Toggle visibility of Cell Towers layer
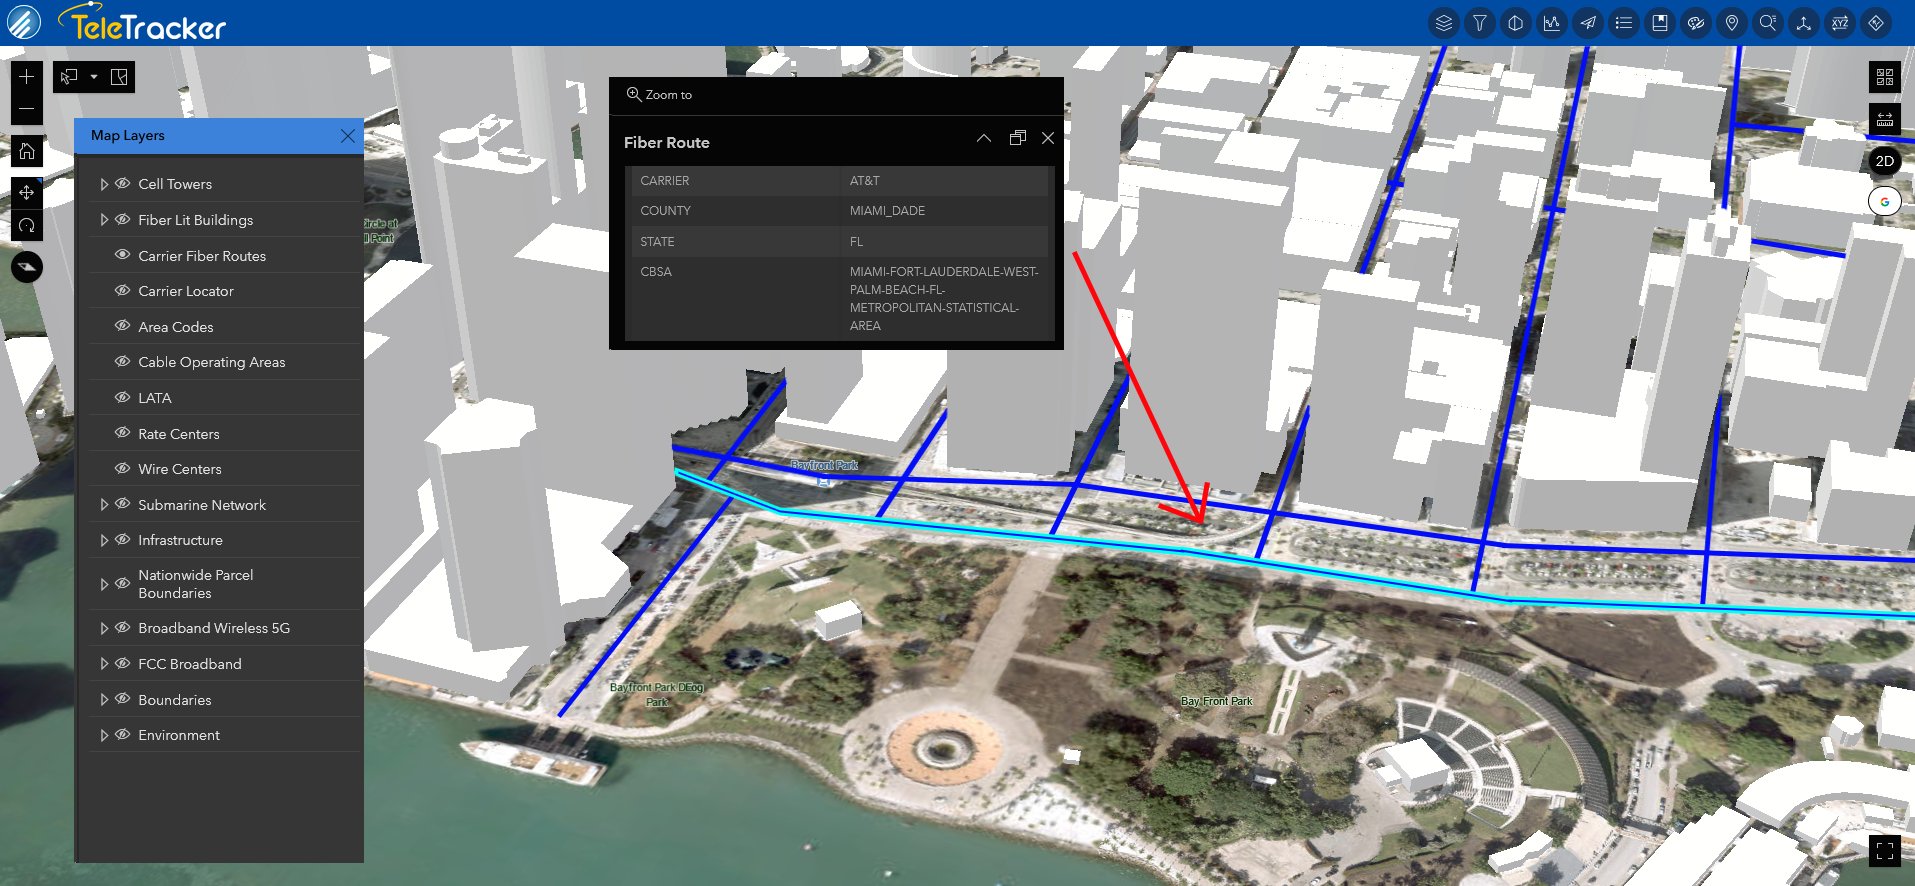This screenshot has width=1915, height=886. tap(123, 184)
